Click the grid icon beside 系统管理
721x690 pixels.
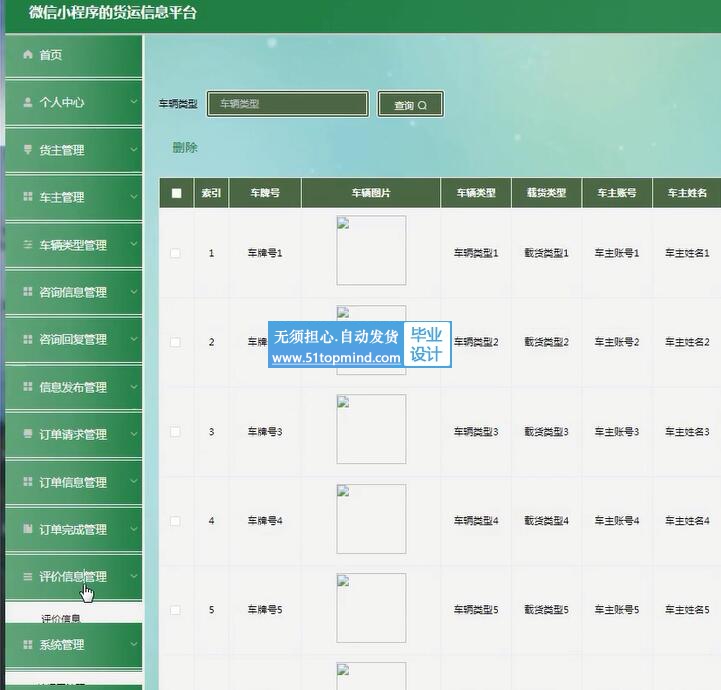pos(28,644)
